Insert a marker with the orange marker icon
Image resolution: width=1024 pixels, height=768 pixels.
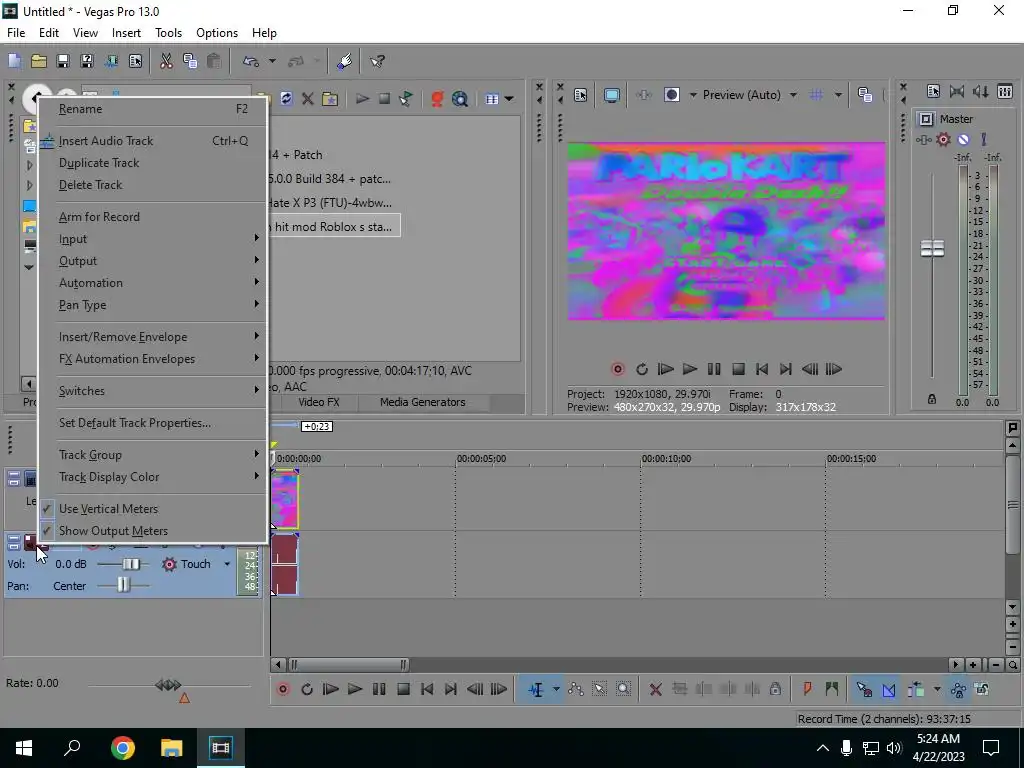click(x=807, y=689)
